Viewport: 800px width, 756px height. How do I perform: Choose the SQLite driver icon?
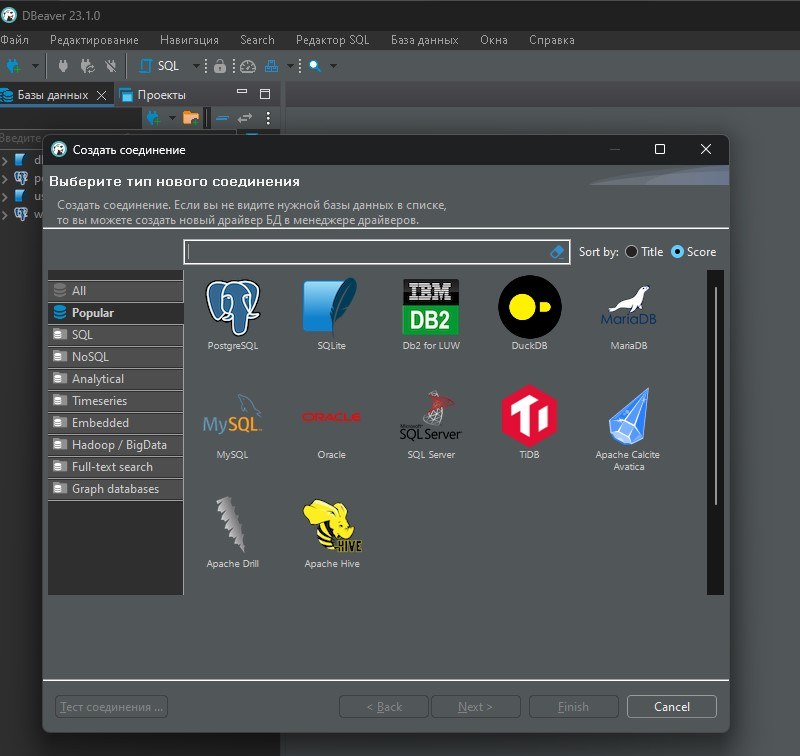[331, 314]
